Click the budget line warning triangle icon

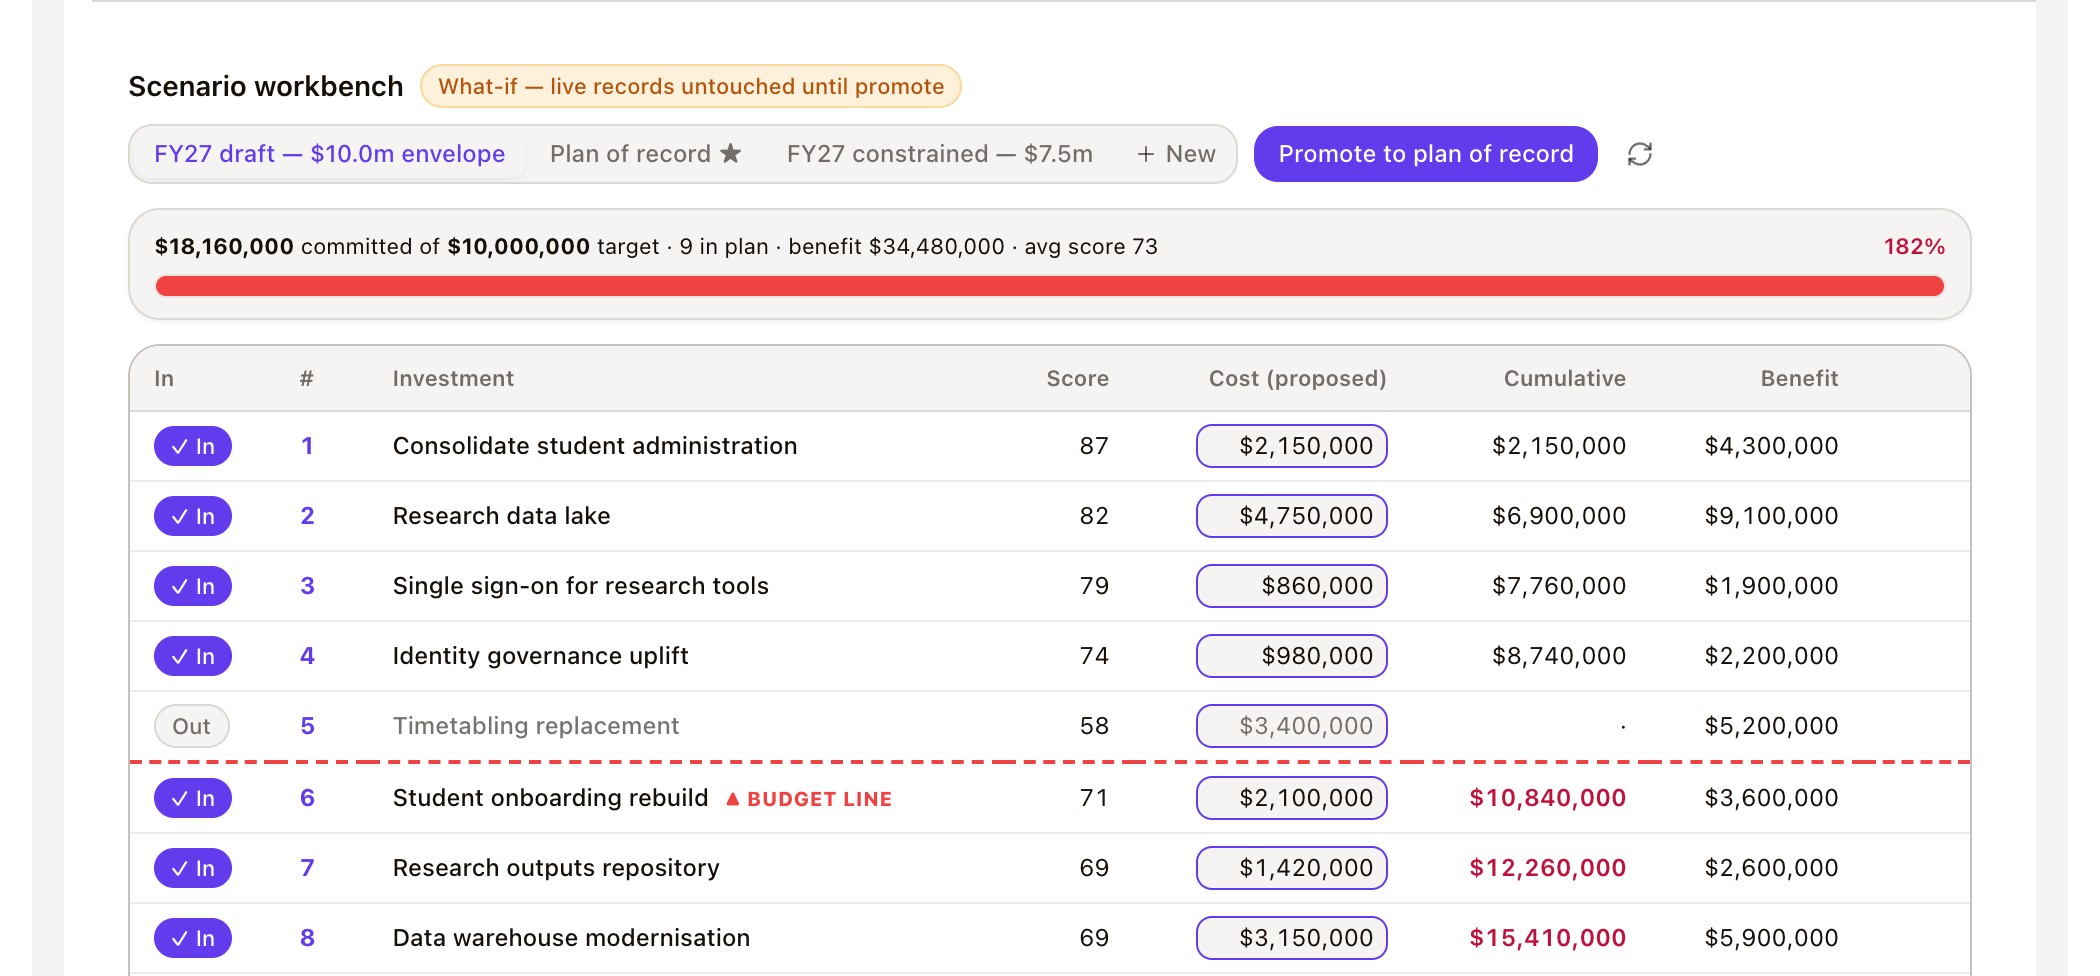pos(732,798)
